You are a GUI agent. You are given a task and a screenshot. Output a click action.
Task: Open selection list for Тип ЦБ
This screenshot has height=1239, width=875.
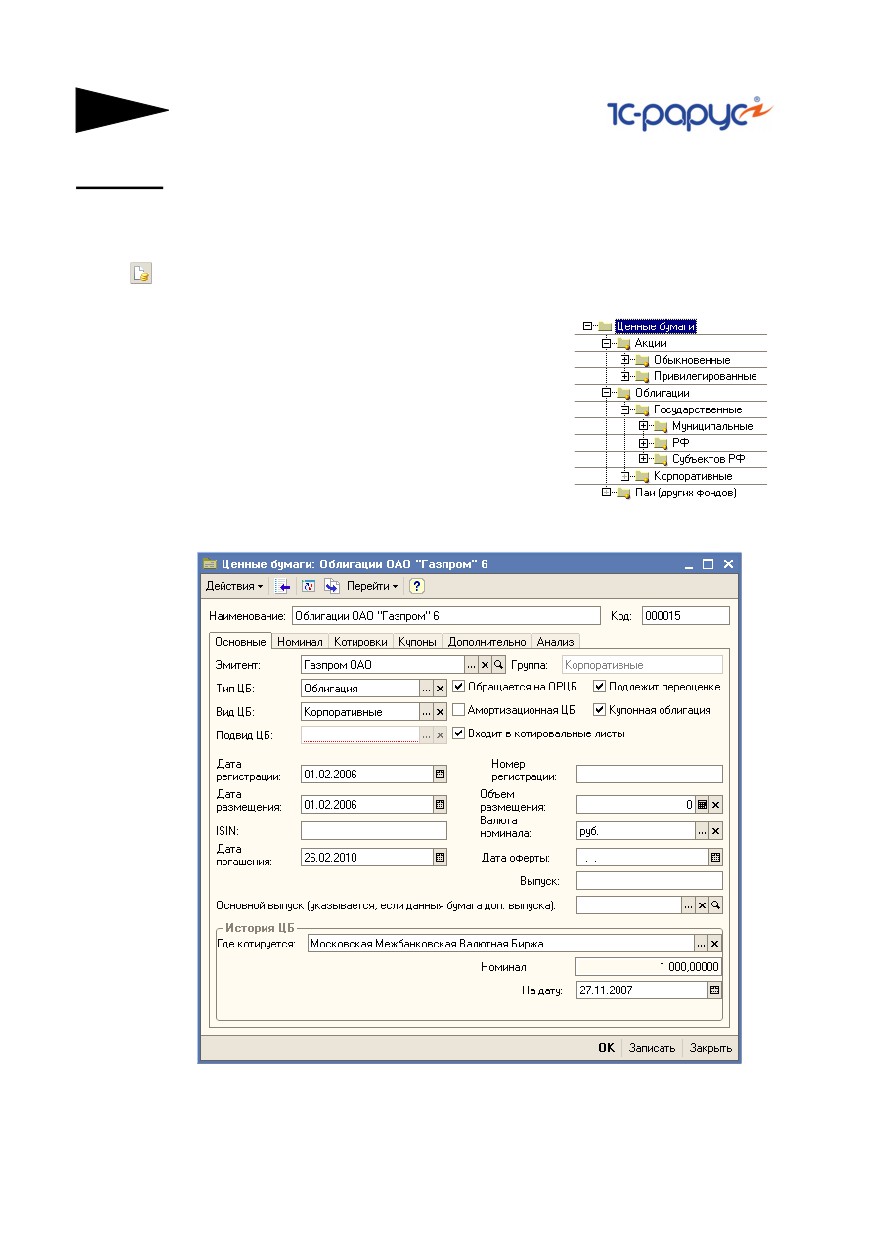point(426,688)
